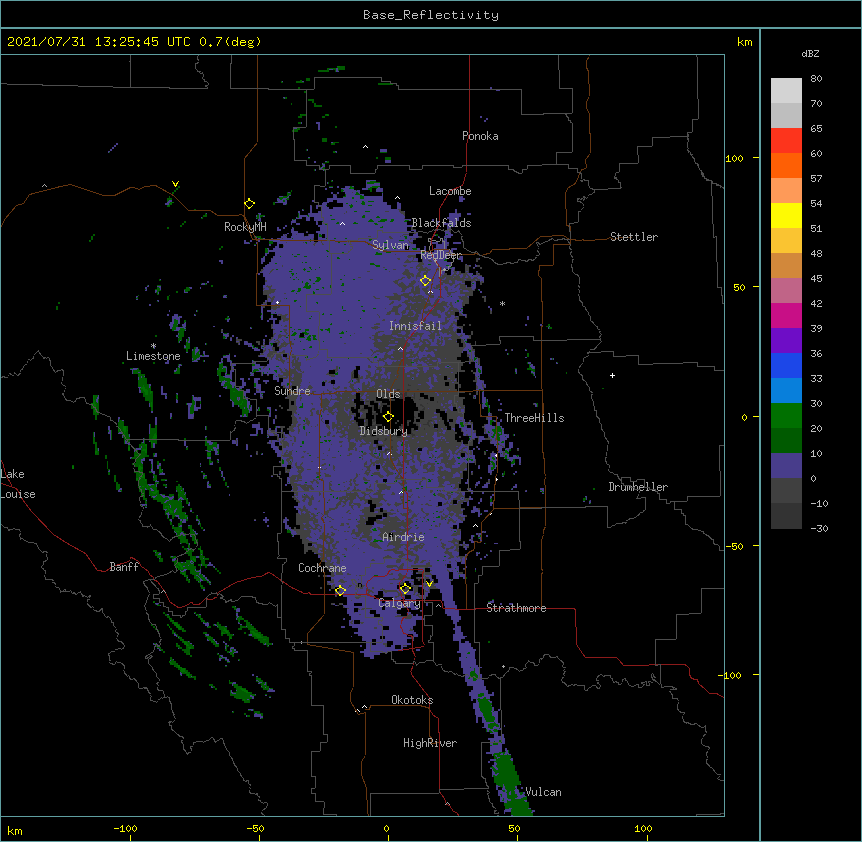Click the yellow diamond marker between Olds and Didsbury
The image size is (862, 842).
pyautogui.click(x=388, y=417)
